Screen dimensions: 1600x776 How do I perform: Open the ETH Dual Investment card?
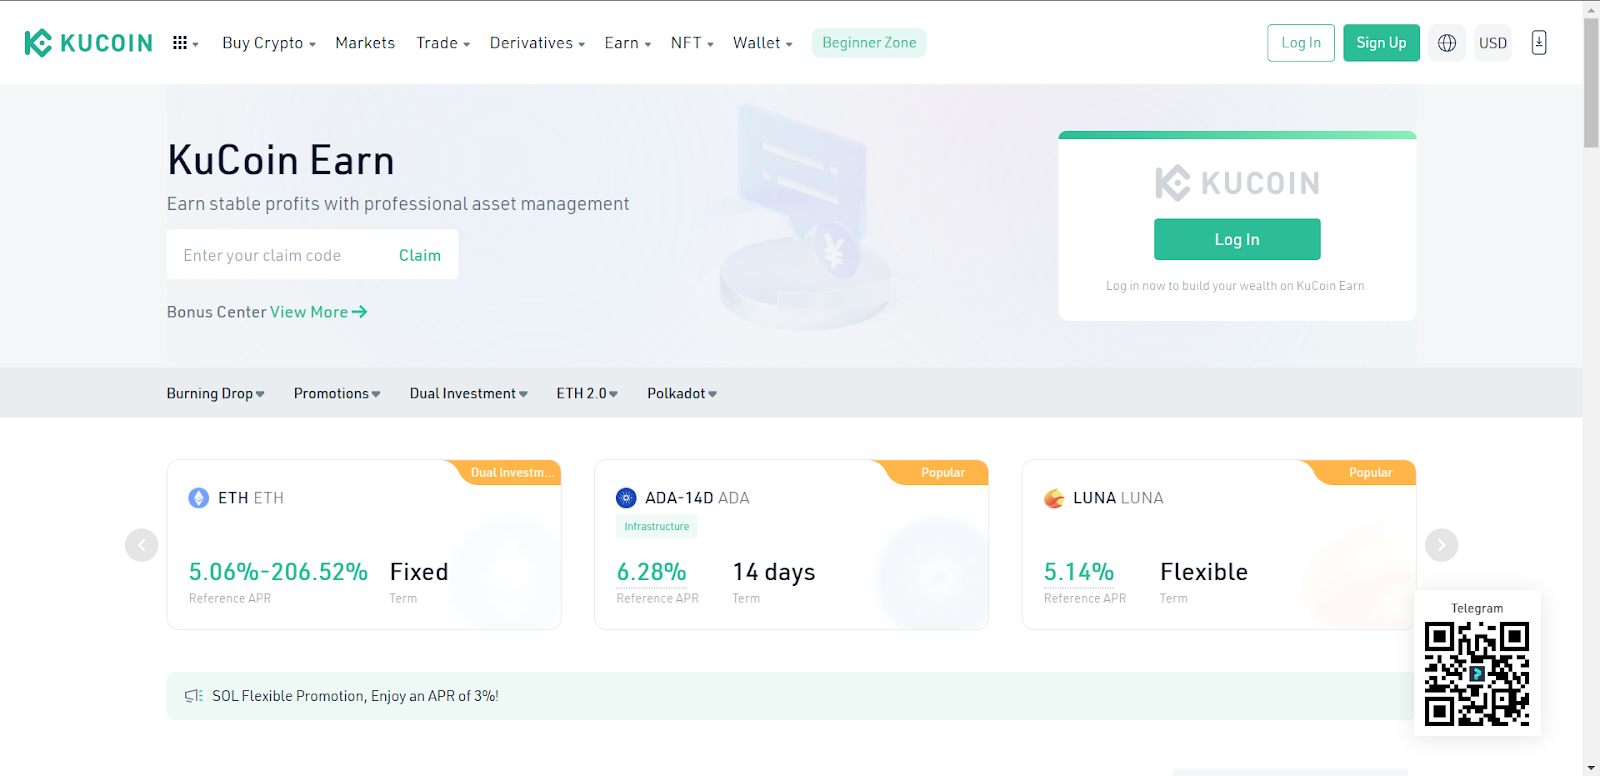click(364, 545)
